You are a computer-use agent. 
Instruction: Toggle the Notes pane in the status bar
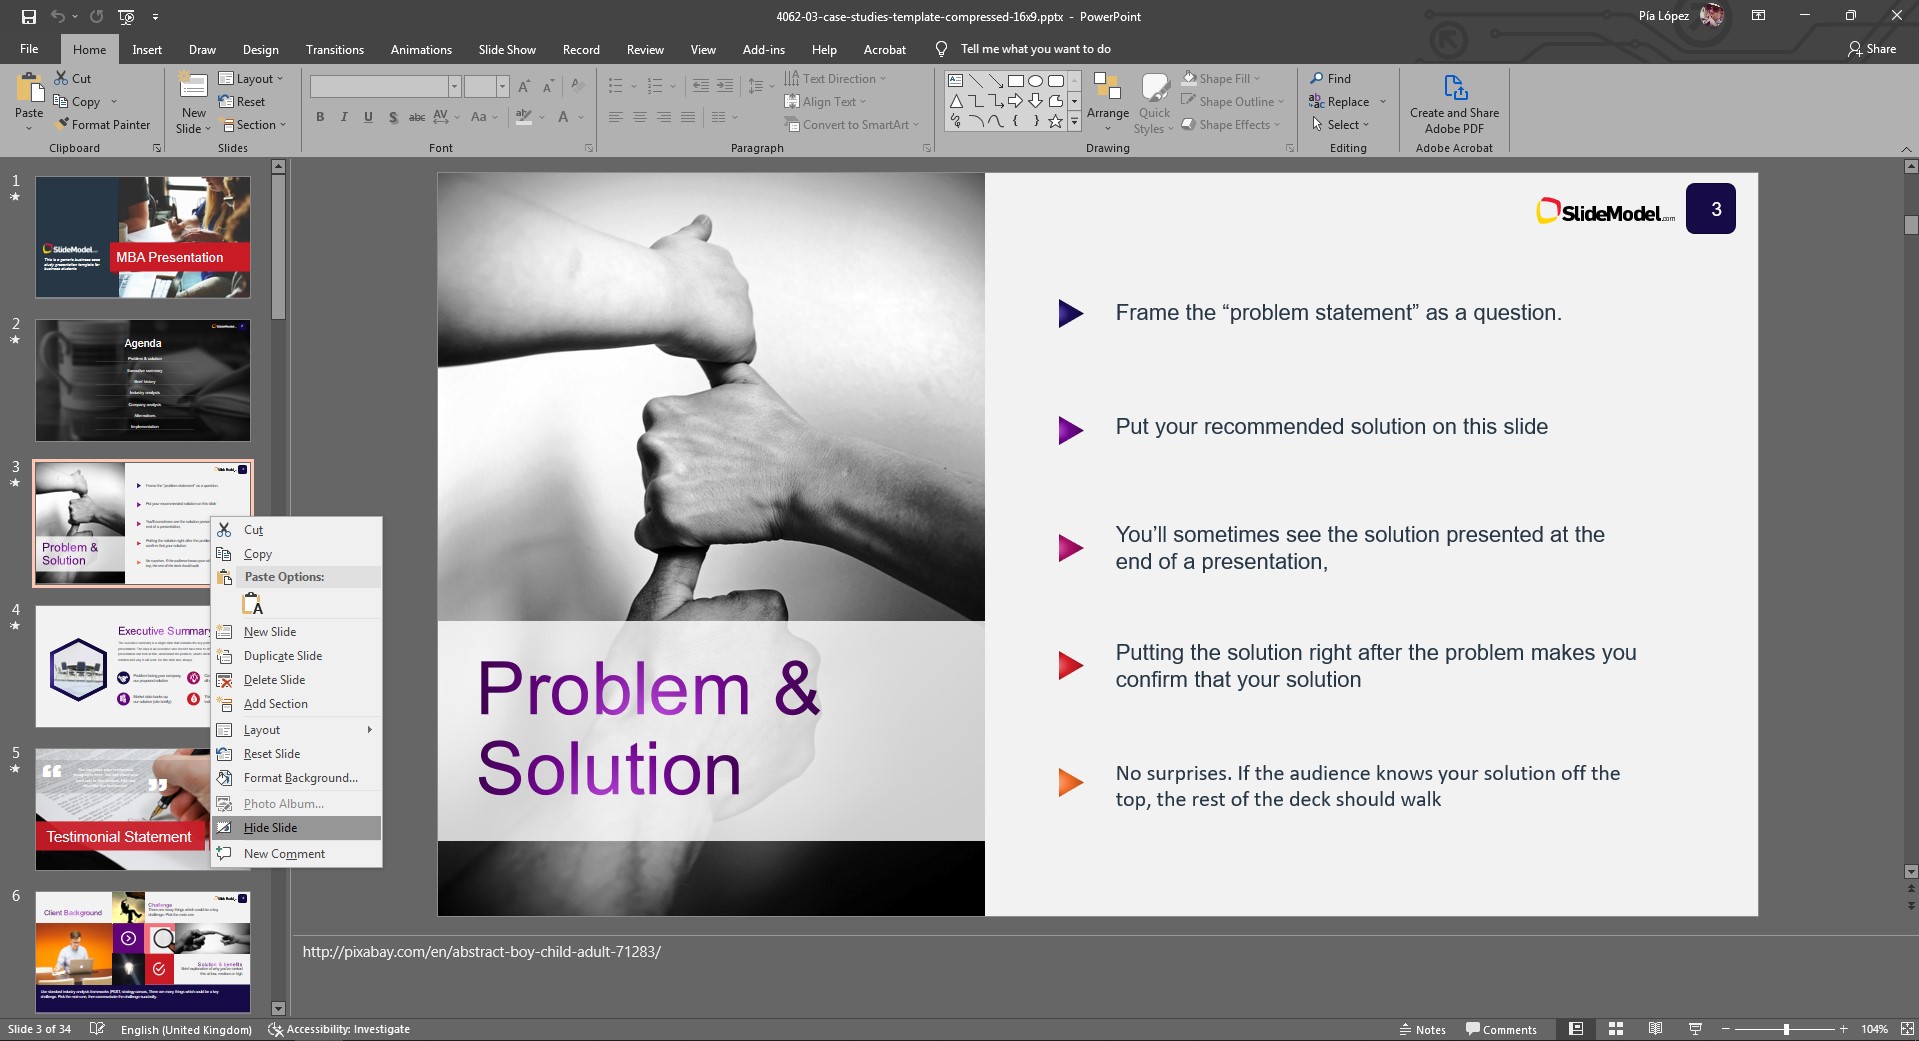(x=1422, y=1029)
